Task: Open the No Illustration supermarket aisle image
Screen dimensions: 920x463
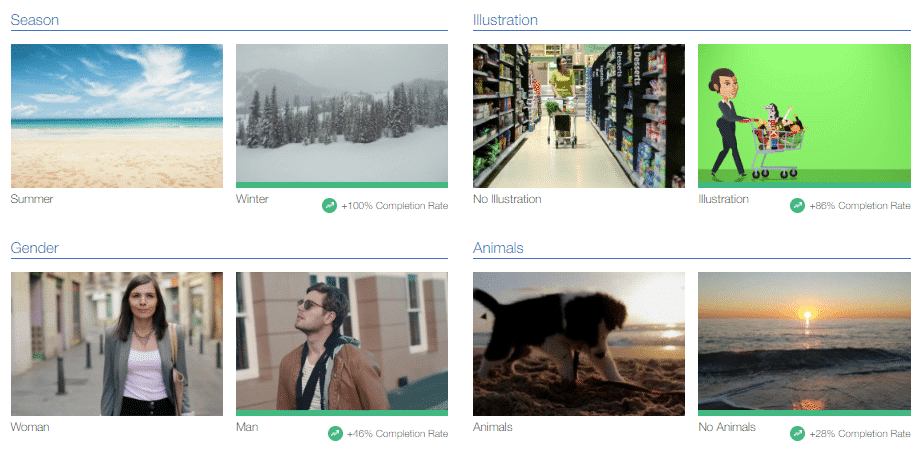Action: point(579,116)
